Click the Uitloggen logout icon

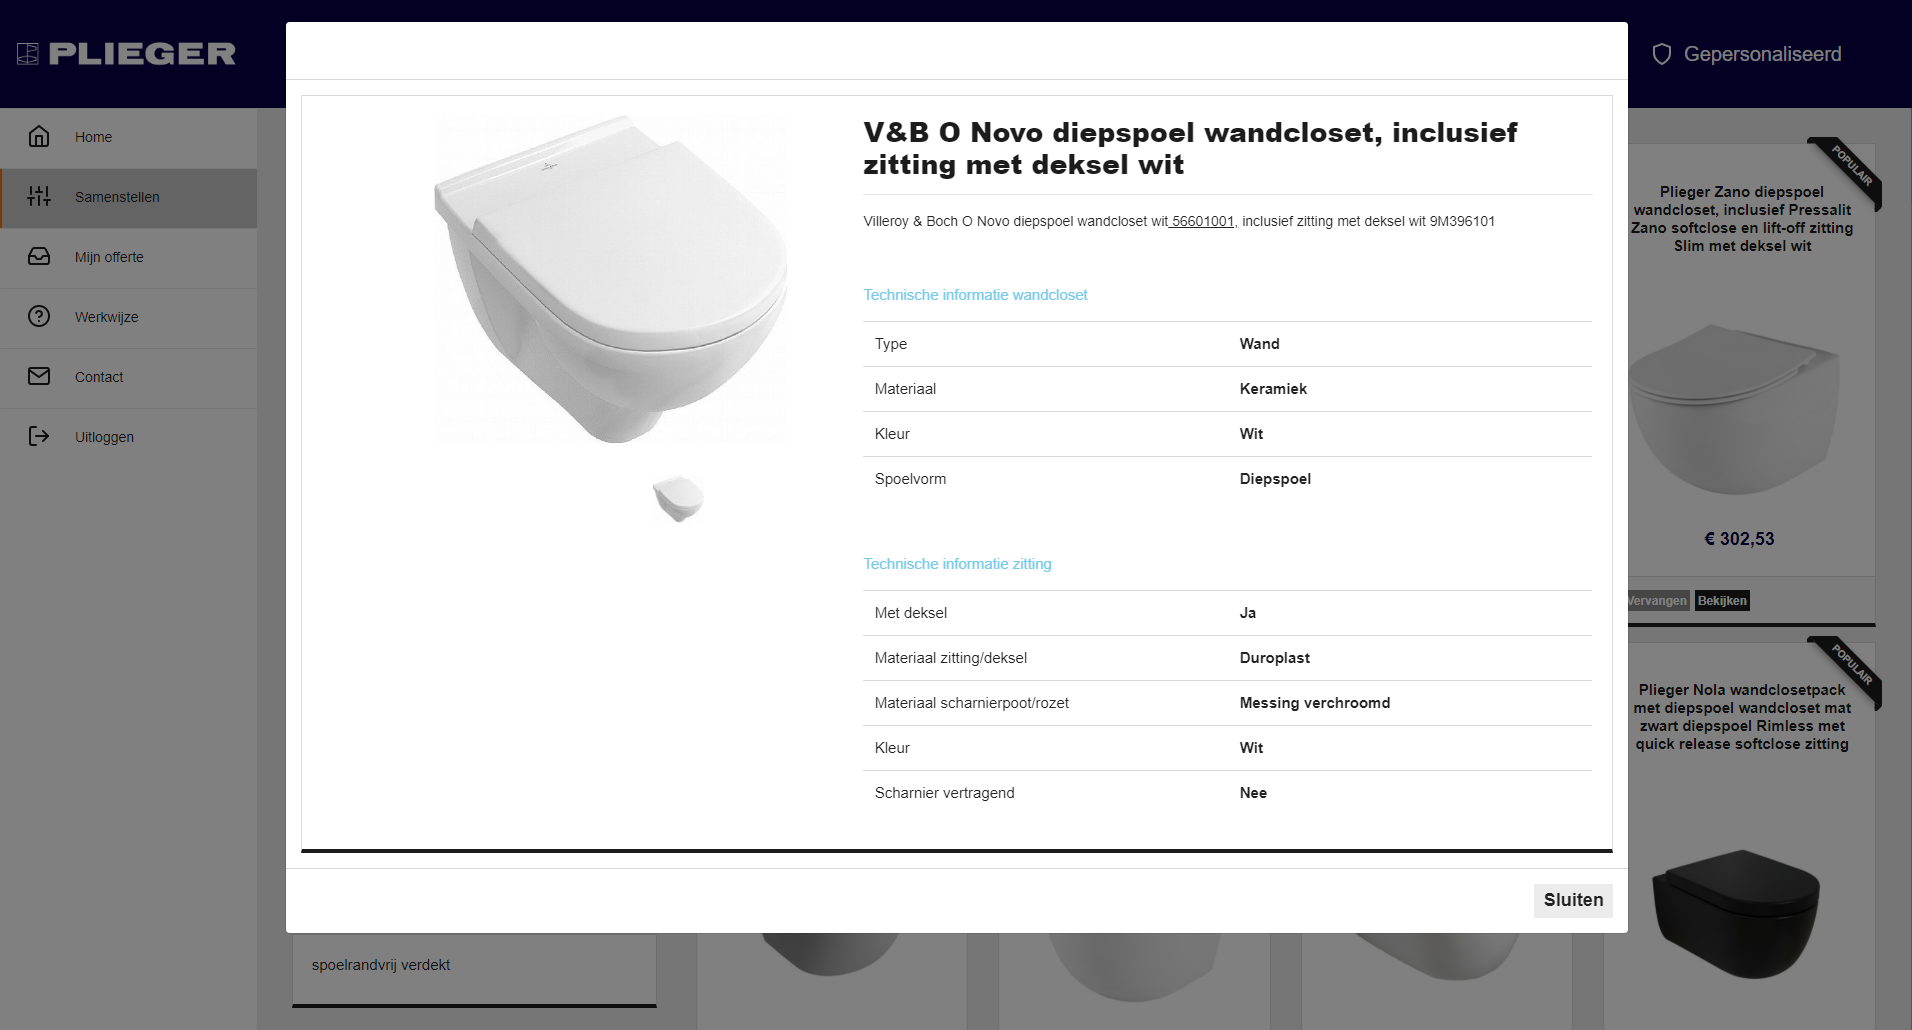(x=39, y=437)
